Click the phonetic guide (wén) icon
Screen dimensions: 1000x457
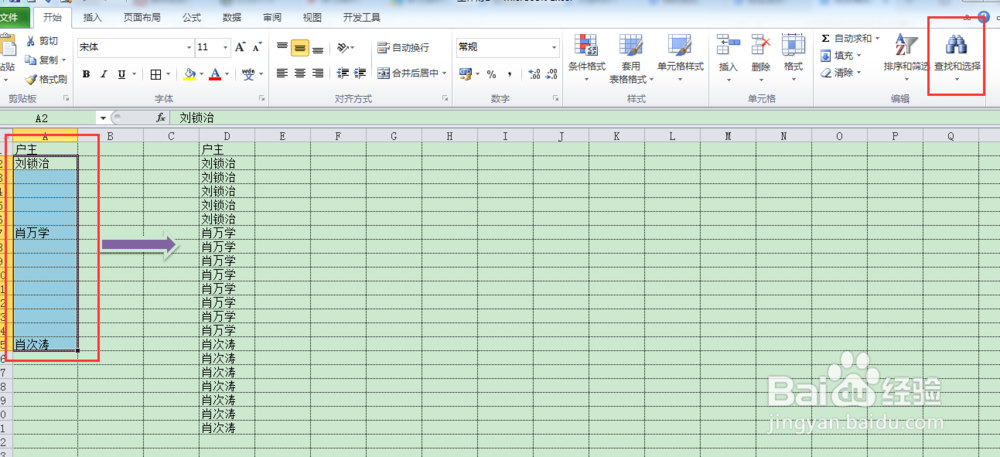[249, 75]
